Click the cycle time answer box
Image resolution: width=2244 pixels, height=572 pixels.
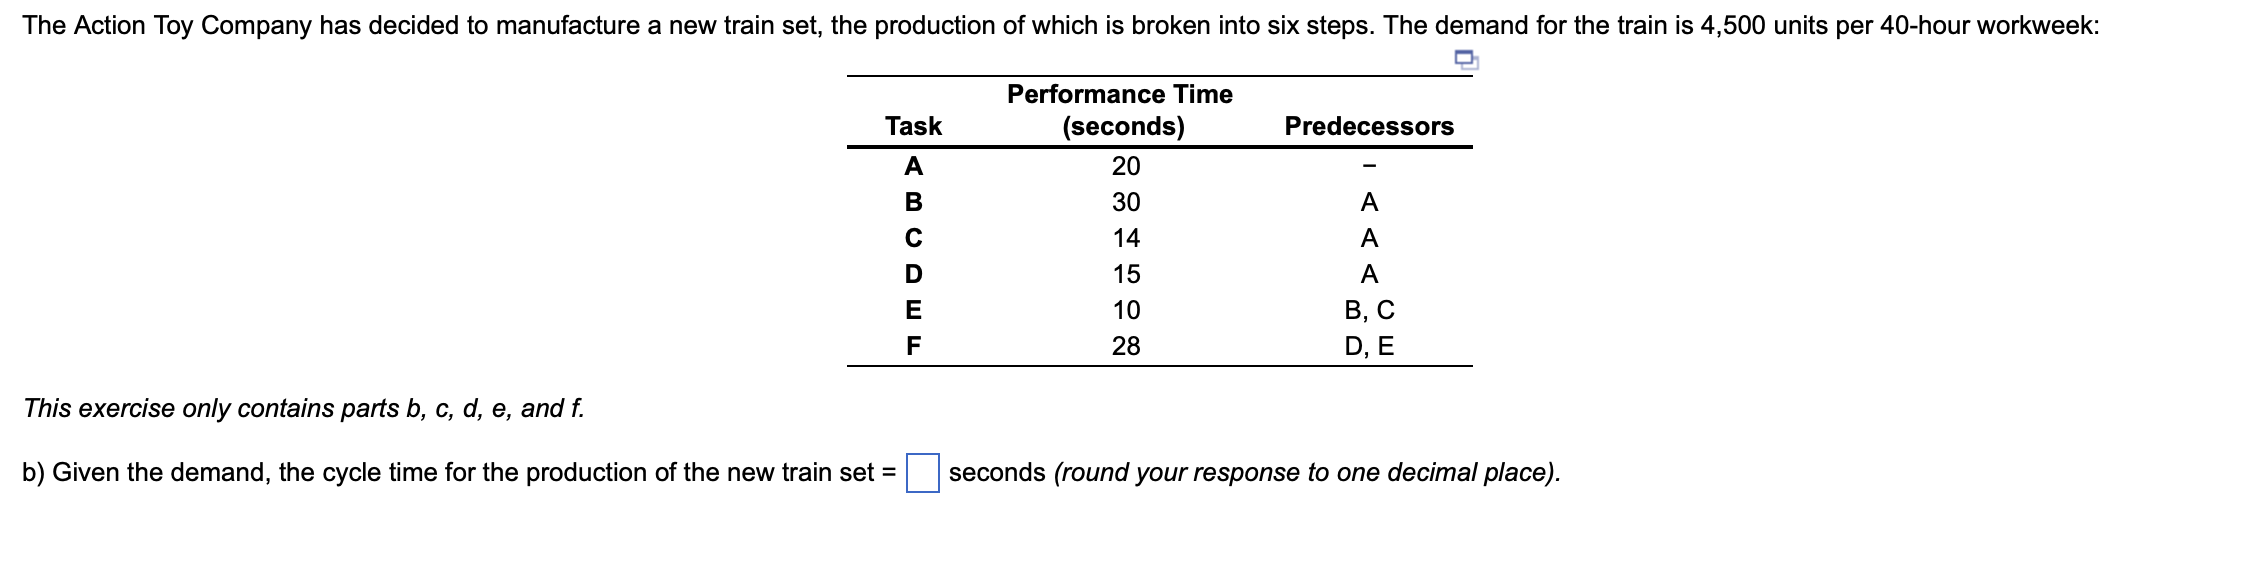coord(922,473)
